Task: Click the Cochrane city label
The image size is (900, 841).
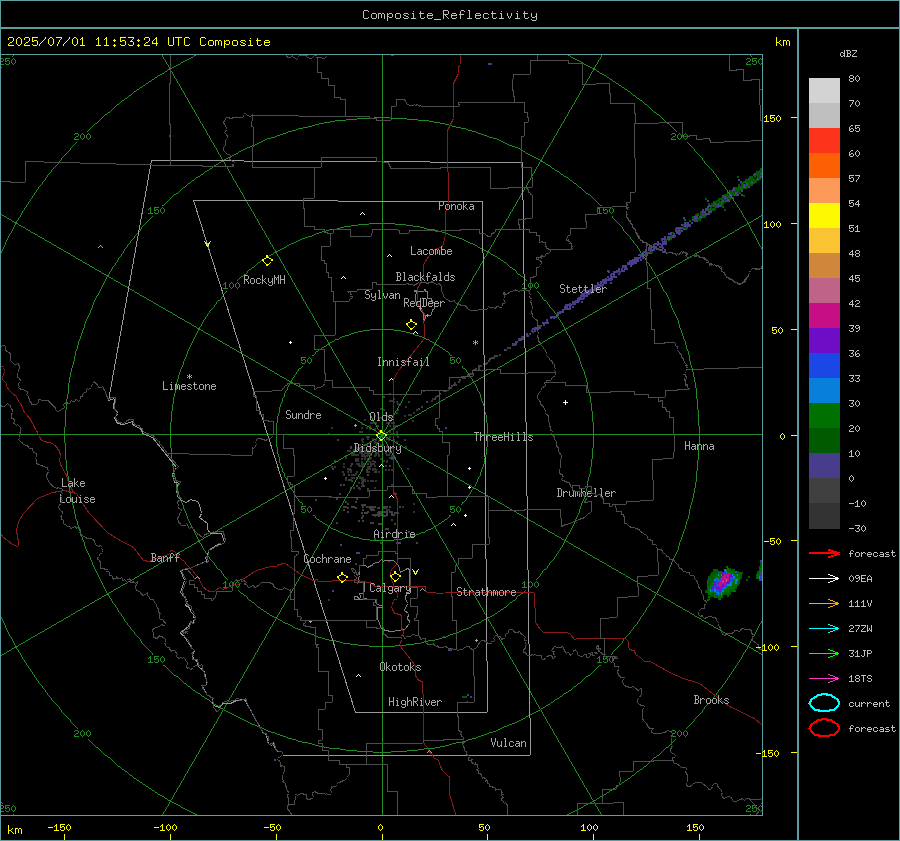Action: (327, 559)
